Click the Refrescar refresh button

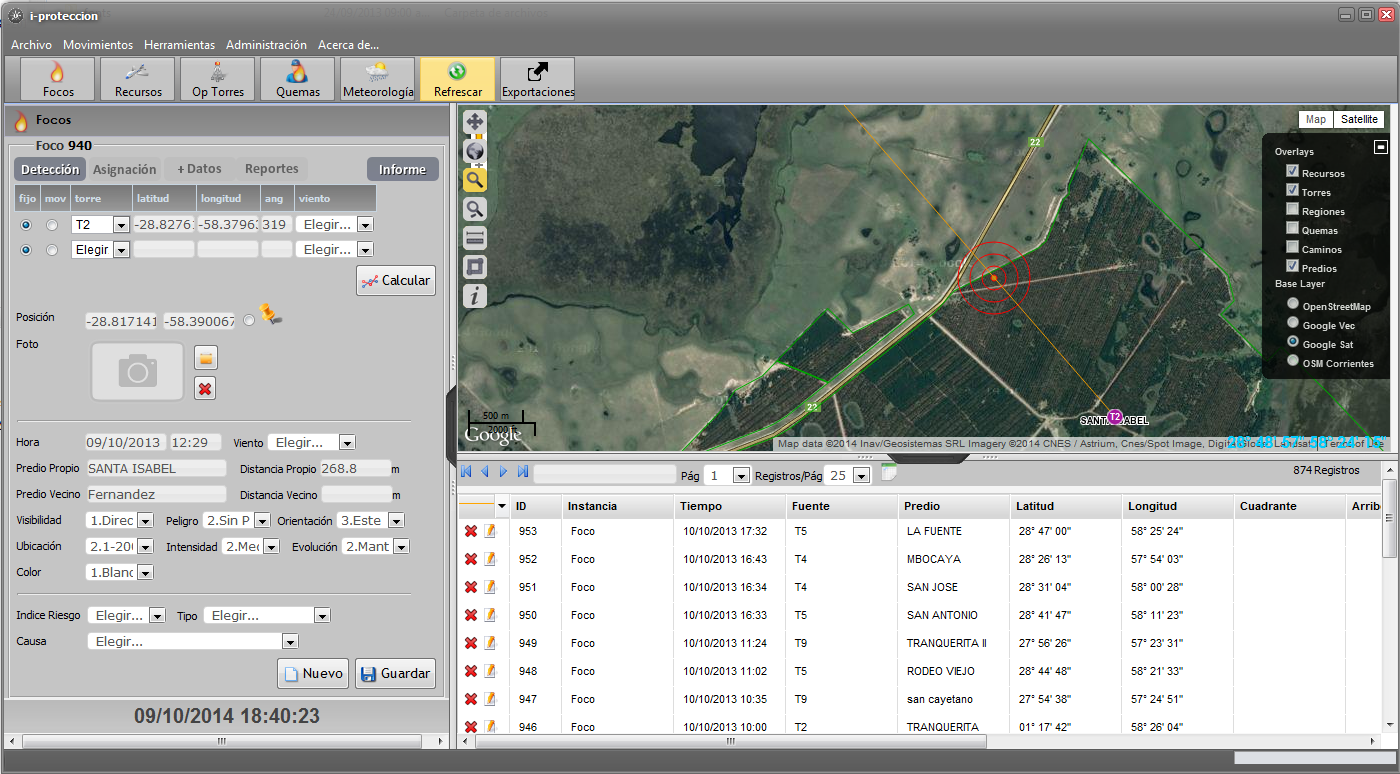tap(457, 79)
